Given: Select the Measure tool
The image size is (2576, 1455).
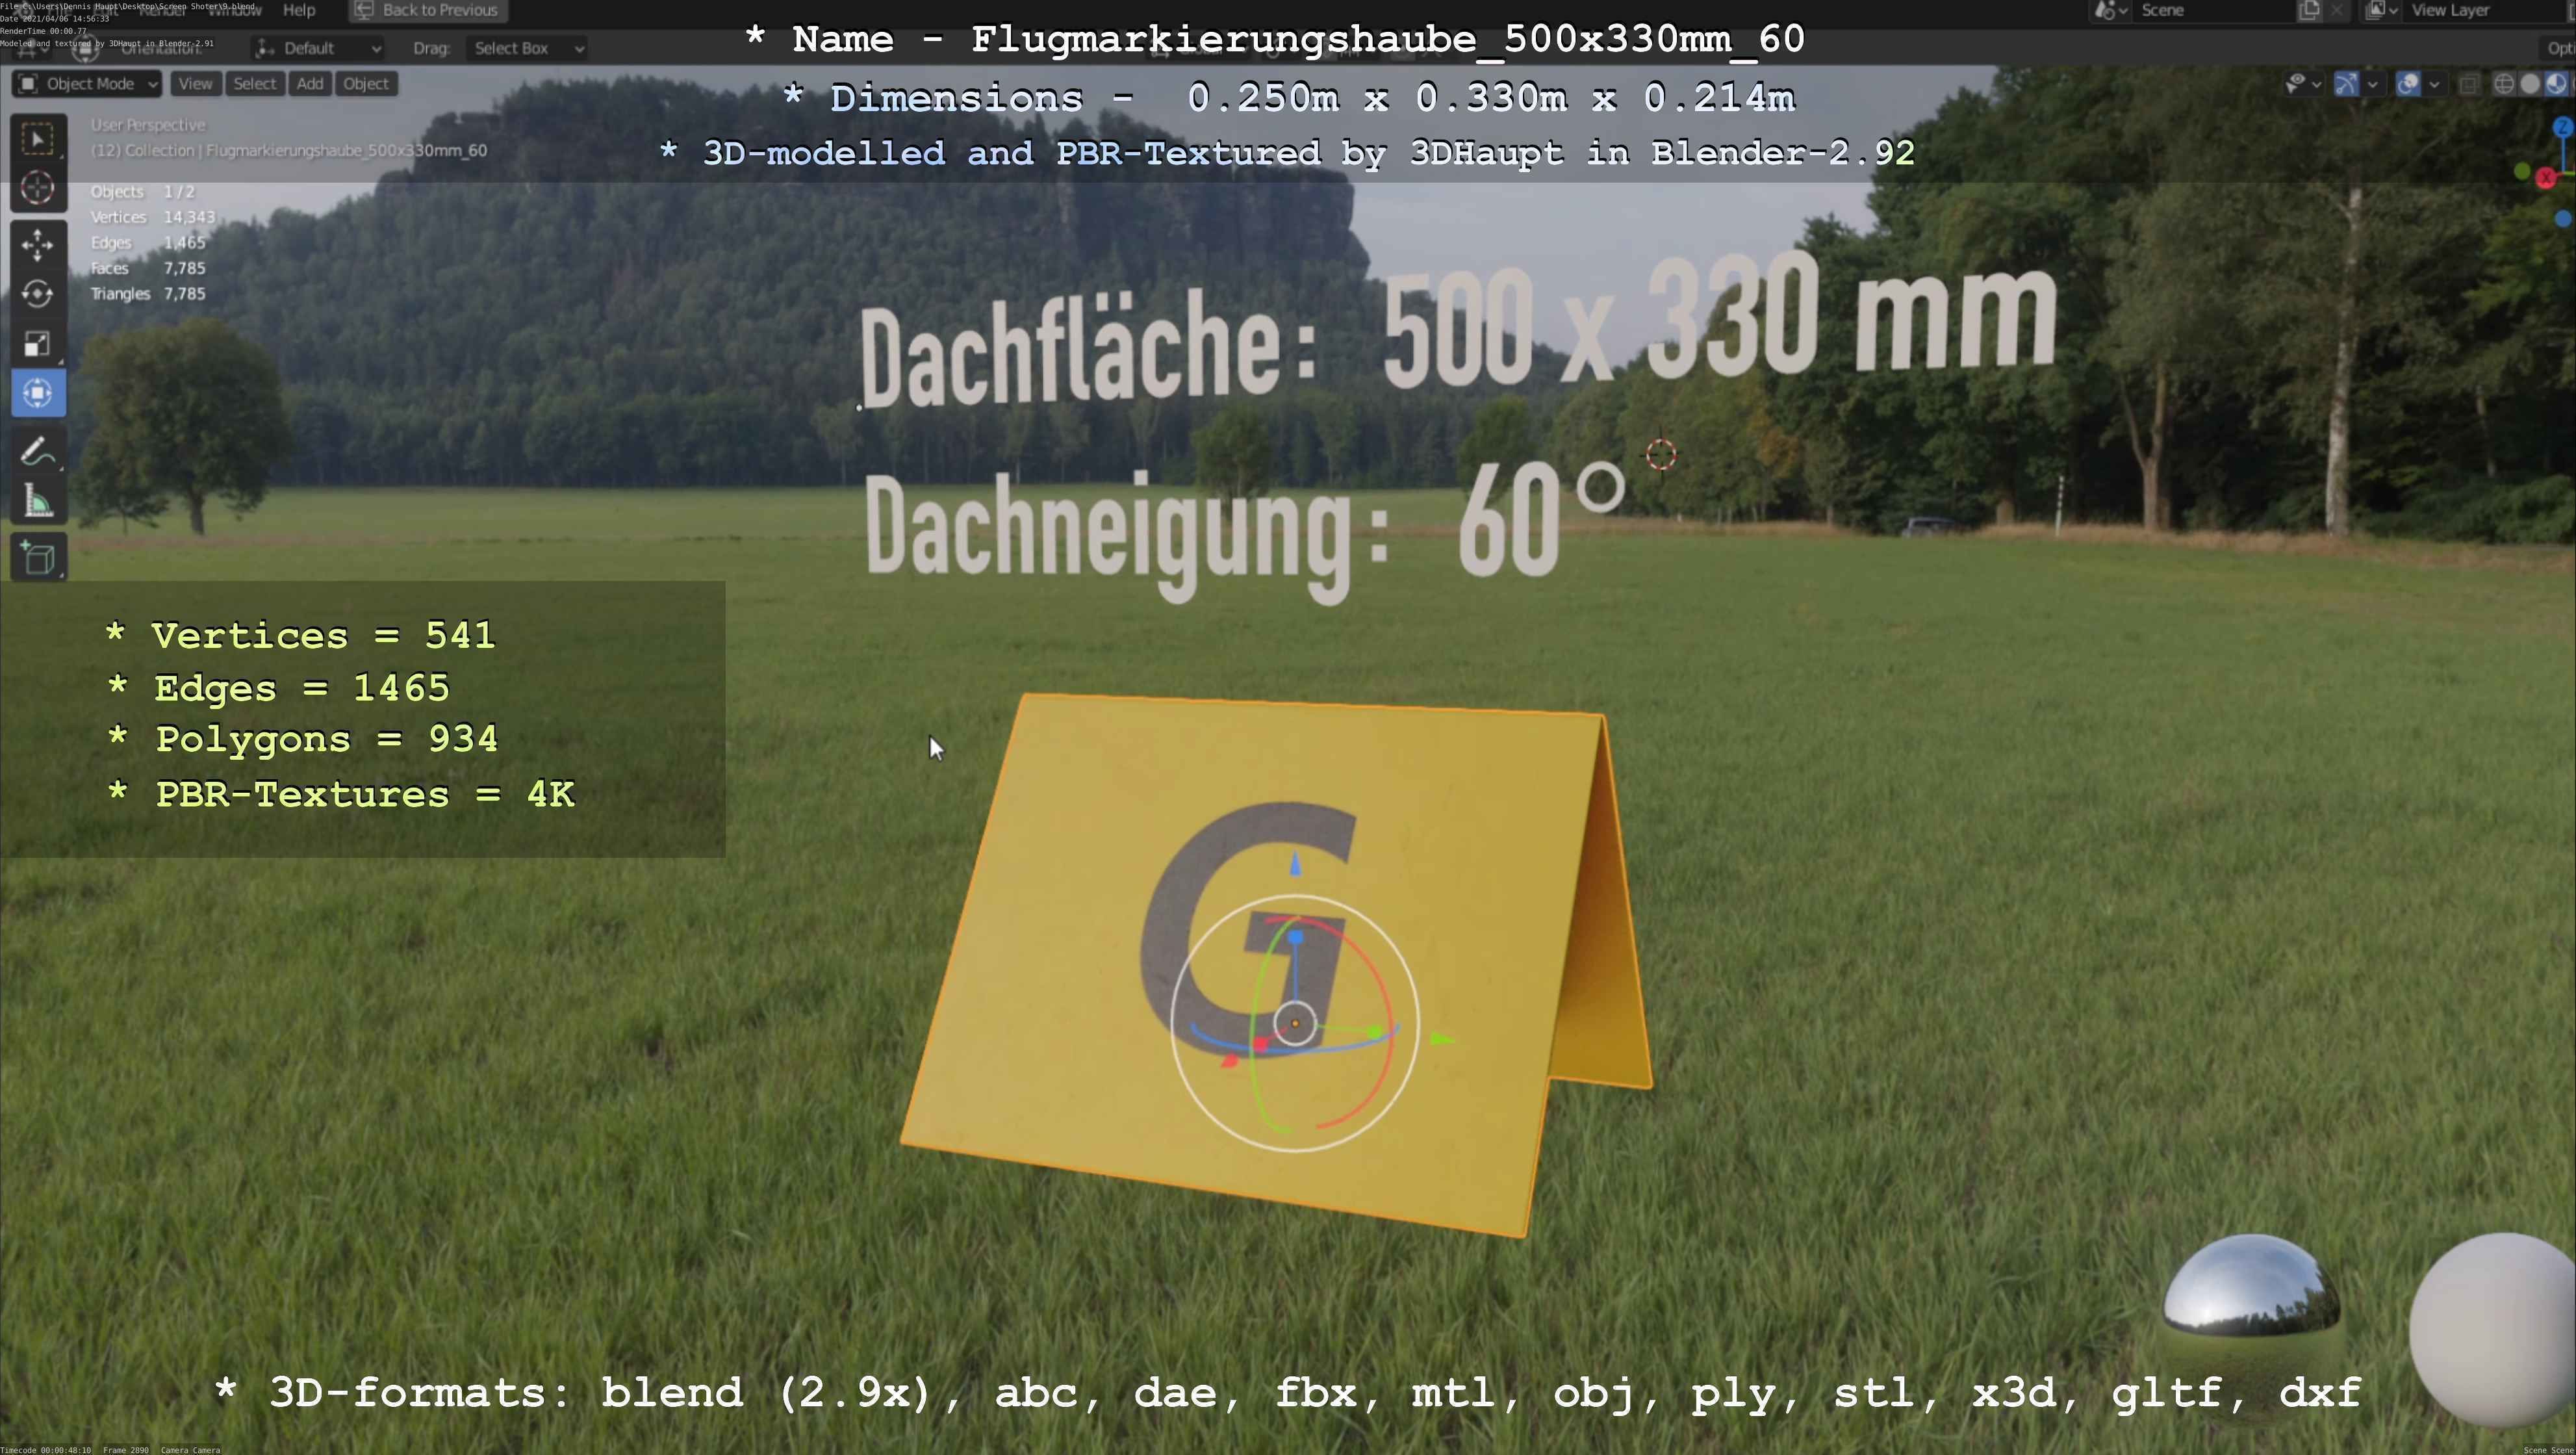Looking at the screenshot, I should 38,501.
